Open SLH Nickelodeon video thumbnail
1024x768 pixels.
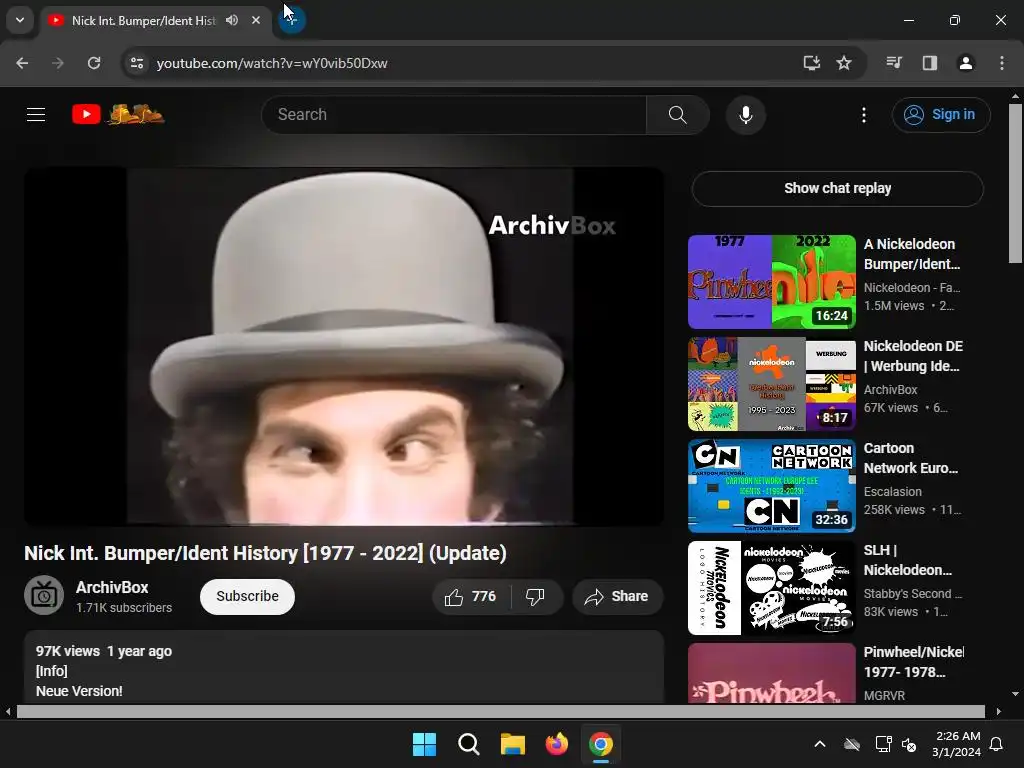click(772, 588)
